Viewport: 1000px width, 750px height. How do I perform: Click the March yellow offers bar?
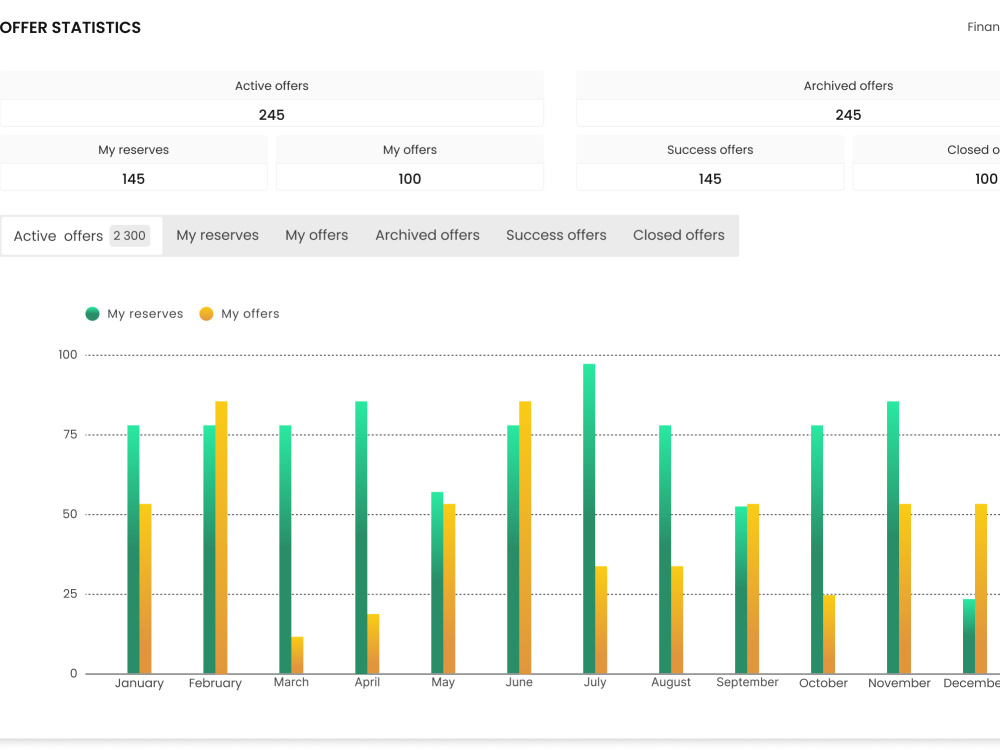point(297,655)
